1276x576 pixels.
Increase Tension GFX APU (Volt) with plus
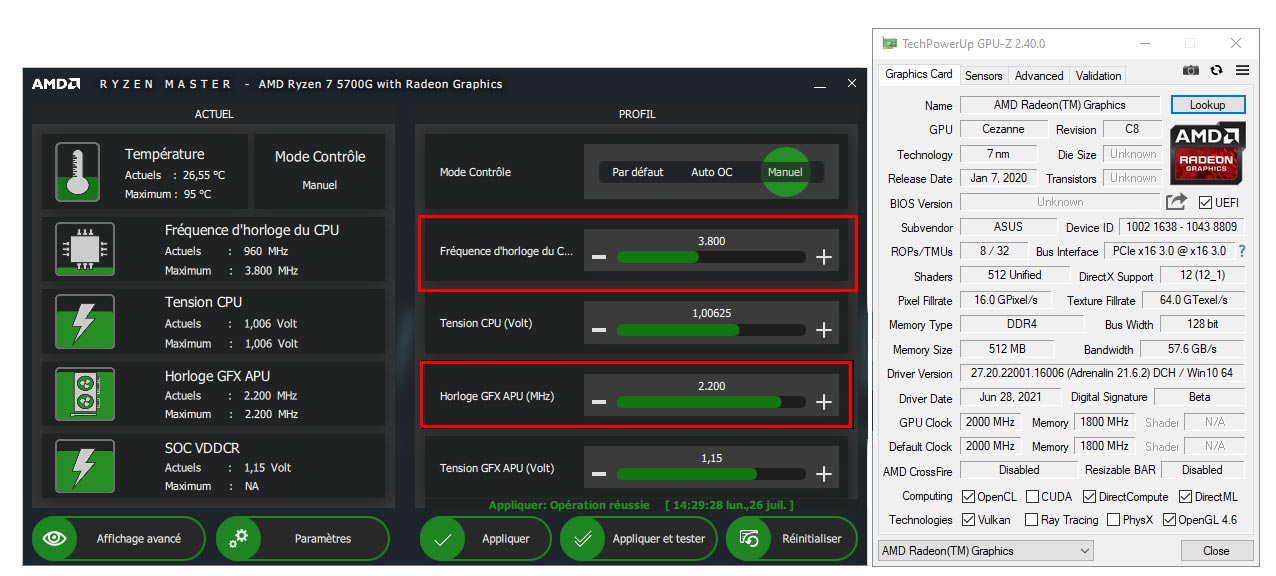[824, 474]
